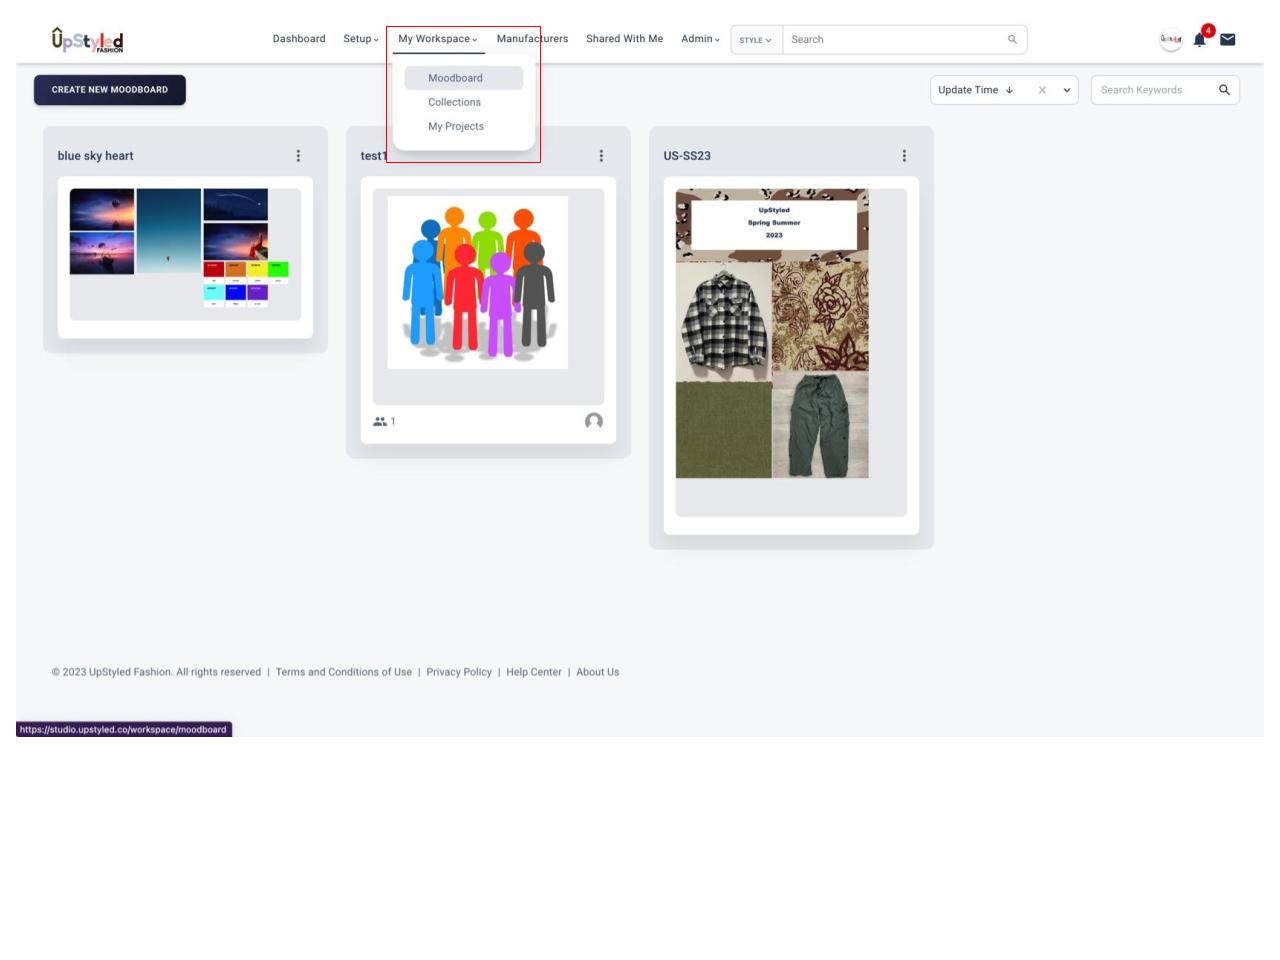Expand the Update Time sort dropdown
Viewport: 1280px width, 960px height.
[1067, 90]
